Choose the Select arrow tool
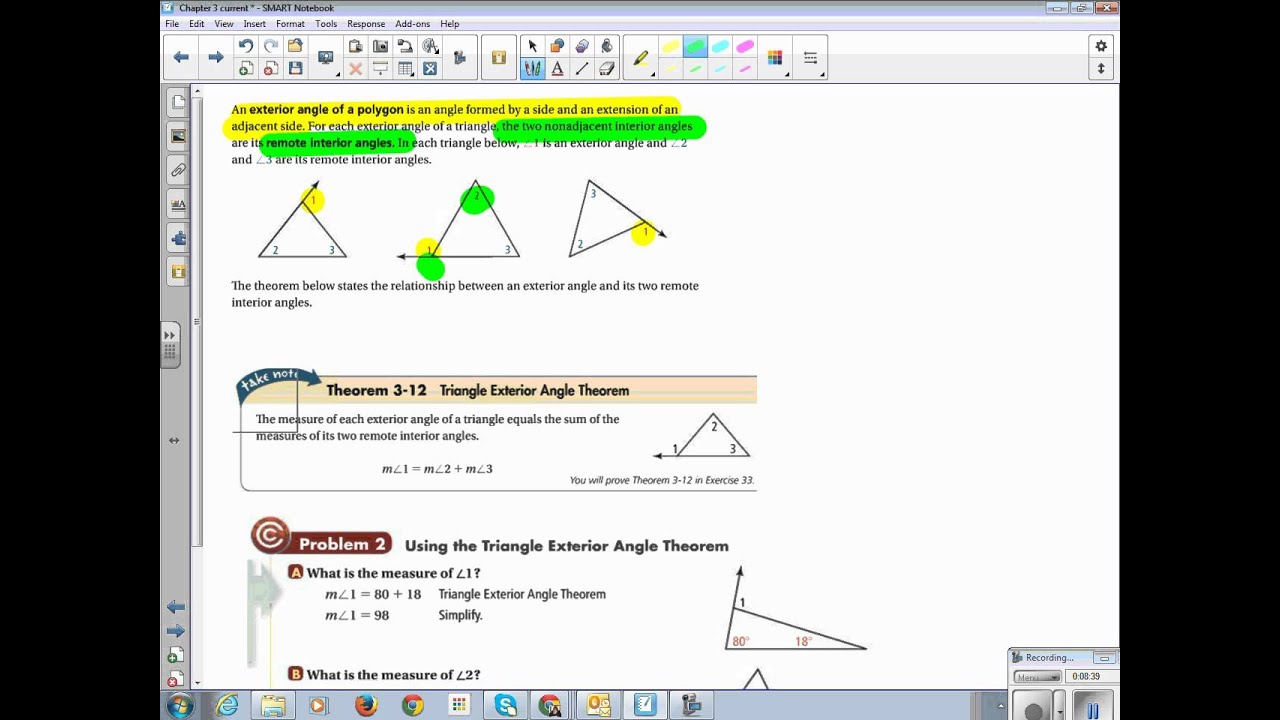 pos(532,46)
